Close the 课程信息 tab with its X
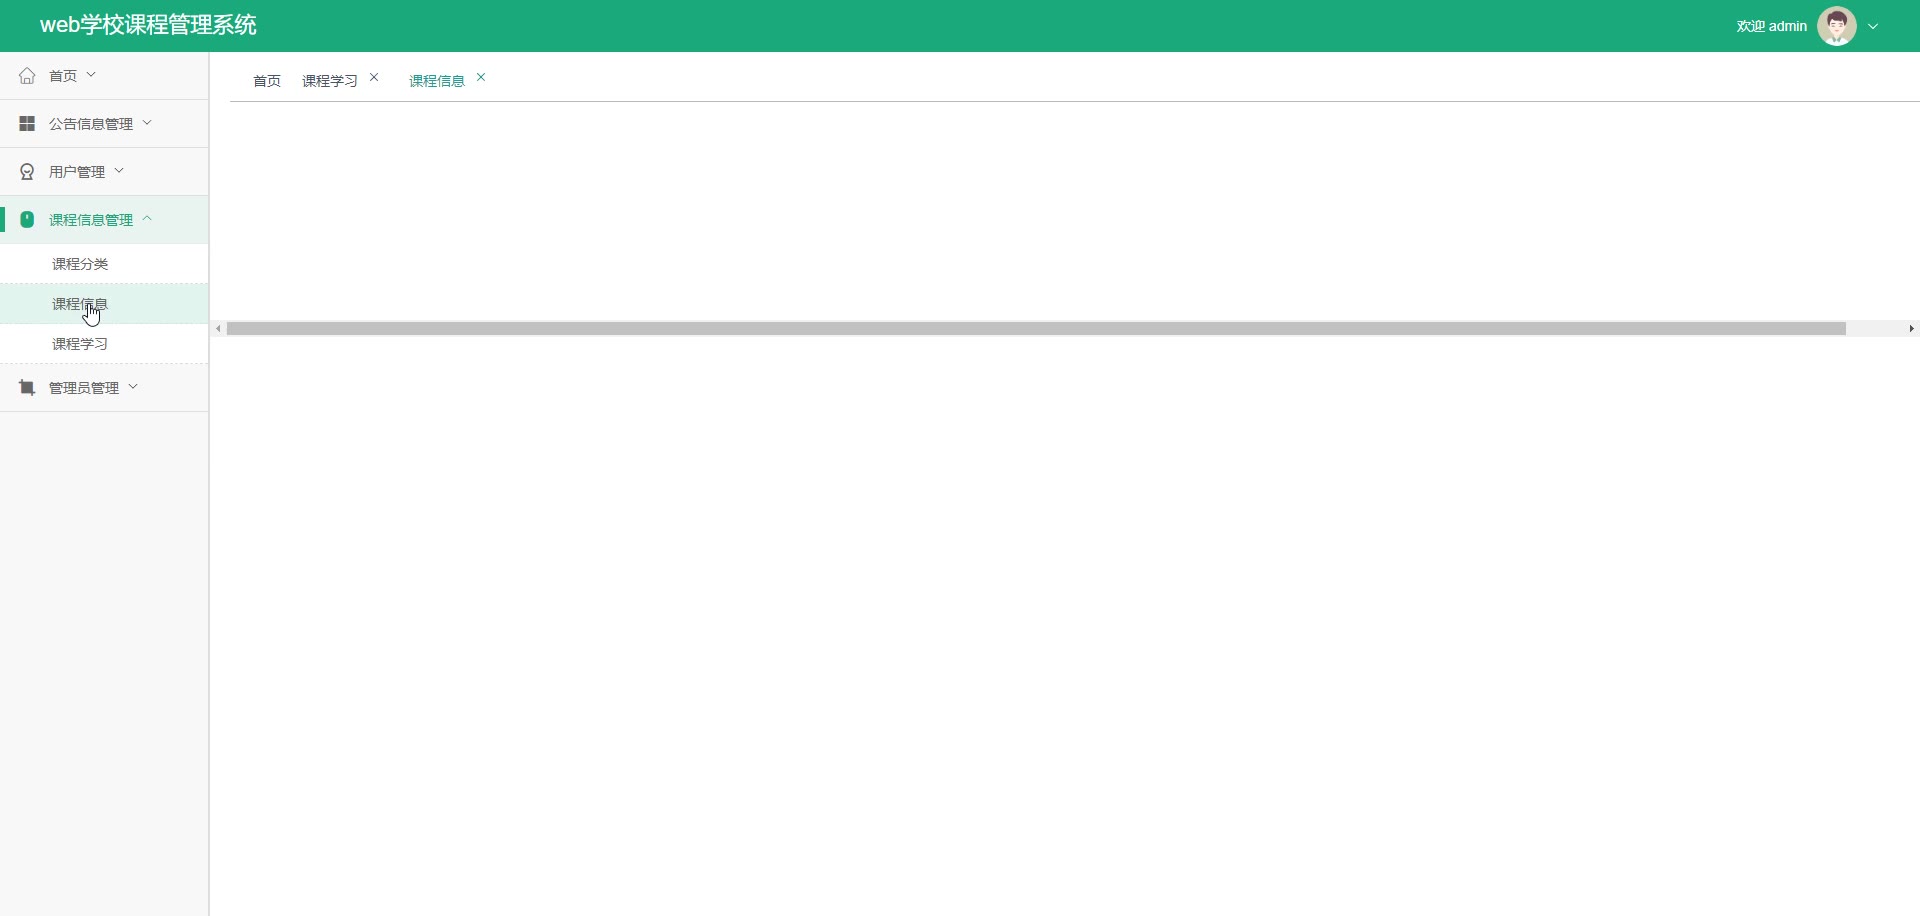 (x=481, y=77)
